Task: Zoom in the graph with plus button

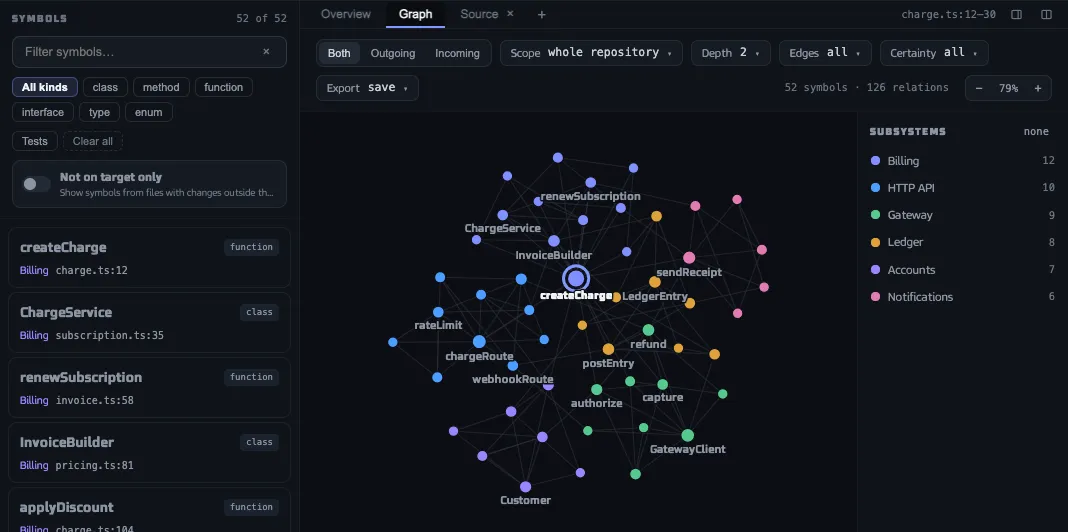Action: (1038, 88)
